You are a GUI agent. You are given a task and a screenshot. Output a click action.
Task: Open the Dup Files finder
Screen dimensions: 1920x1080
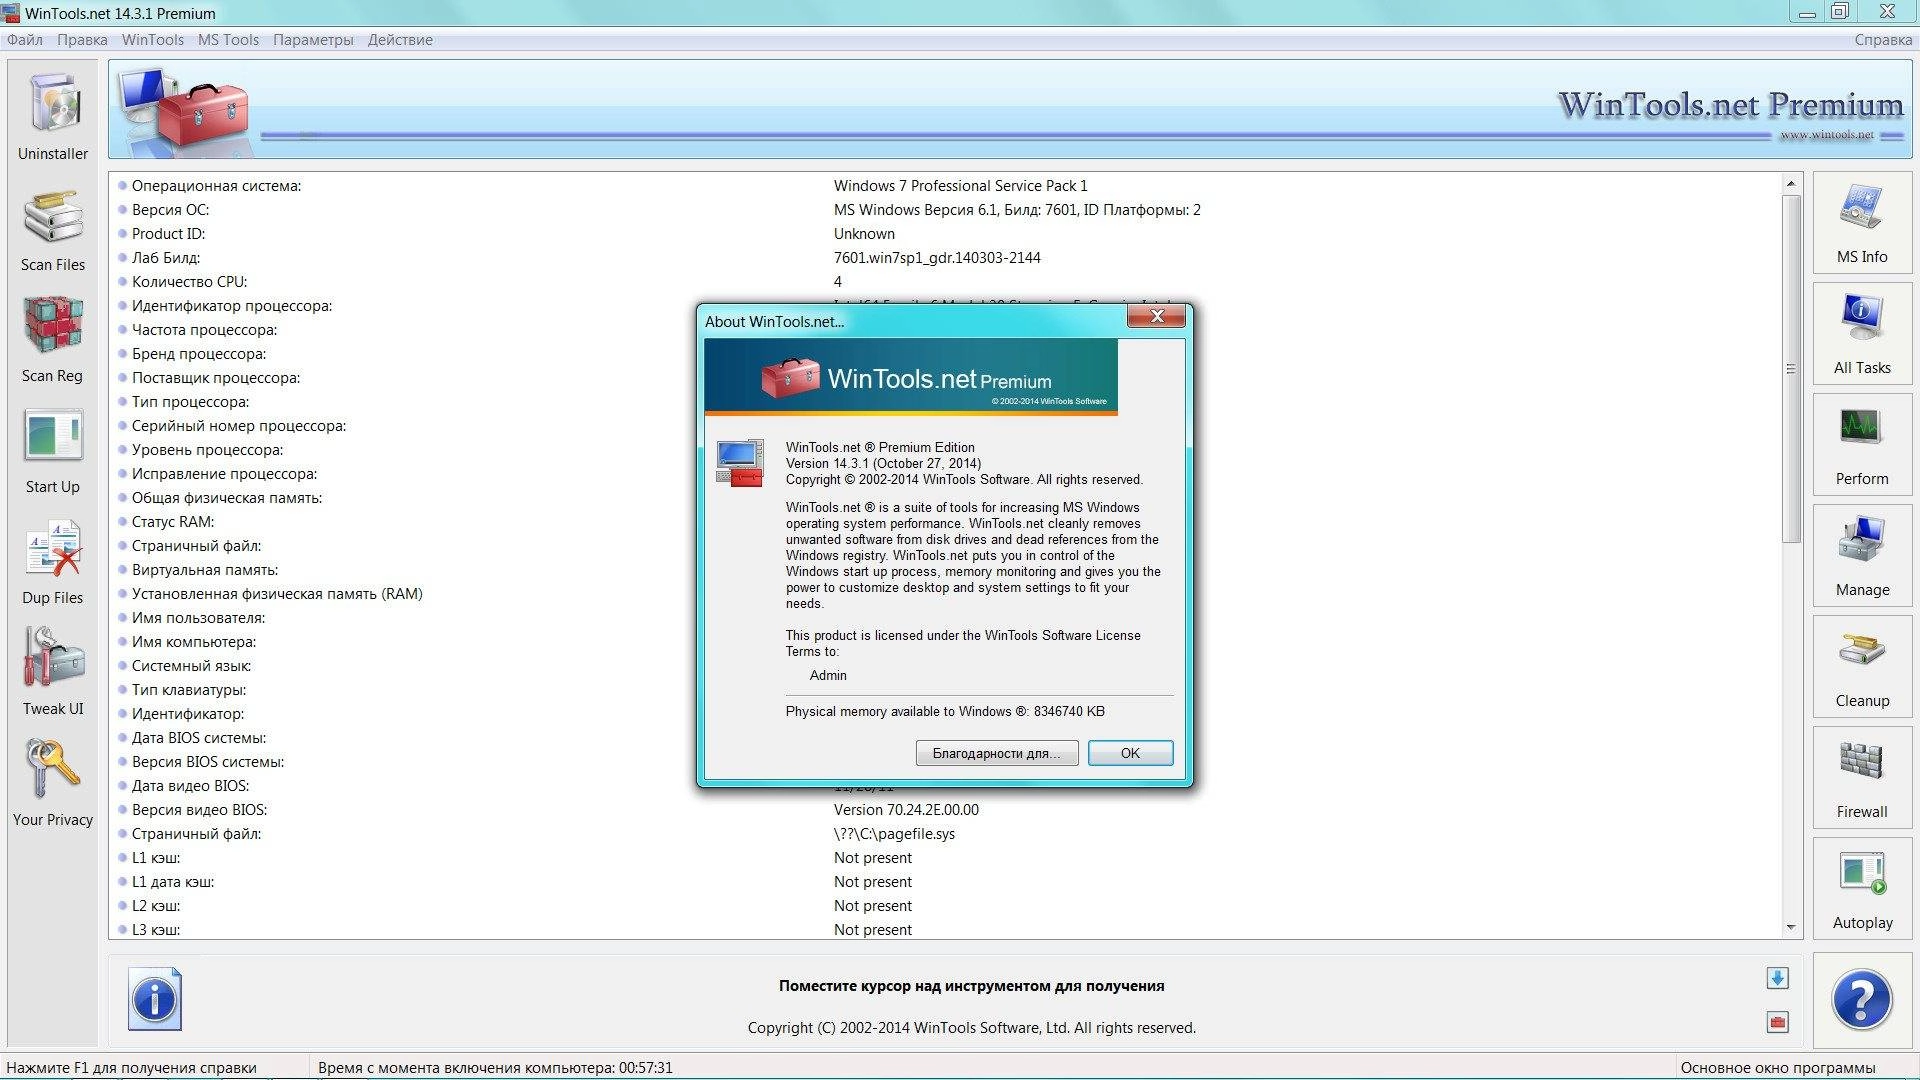[x=53, y=561]
